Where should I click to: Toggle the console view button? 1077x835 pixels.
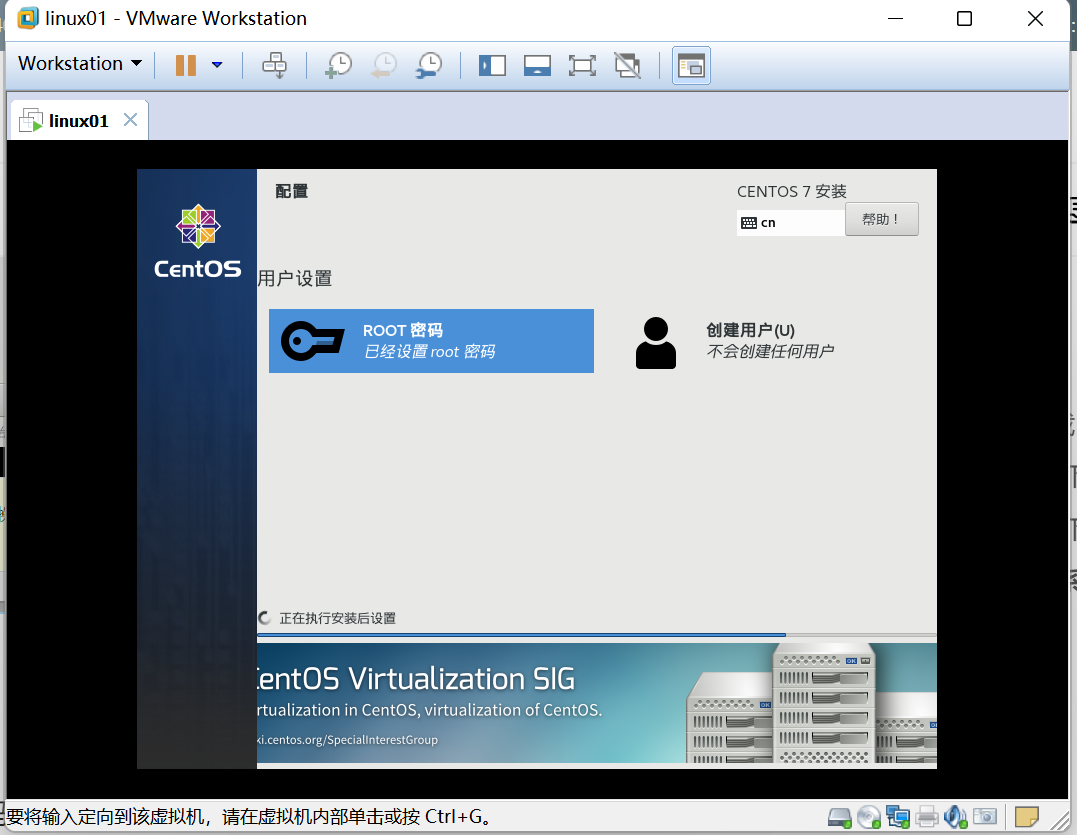tap(691, 66)
